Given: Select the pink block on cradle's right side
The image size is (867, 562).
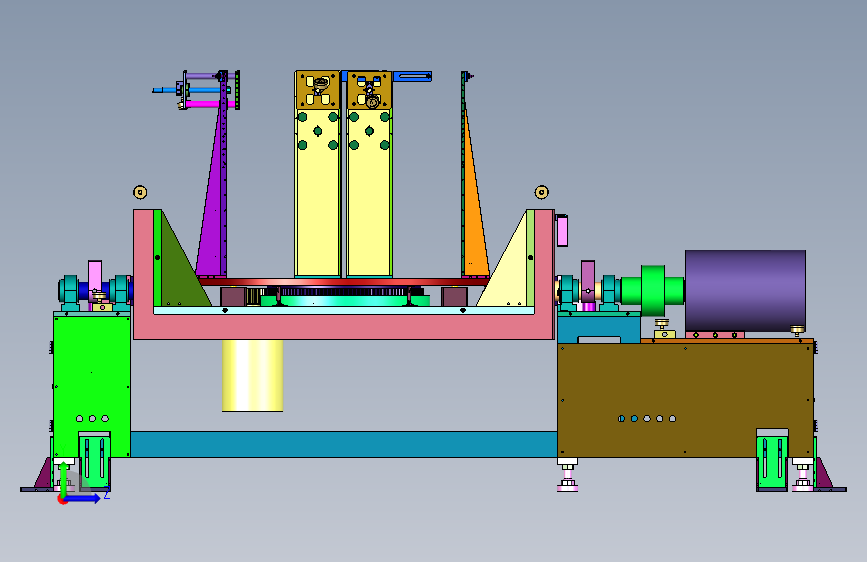Looking at the screenshot, I should coord(562,230).
